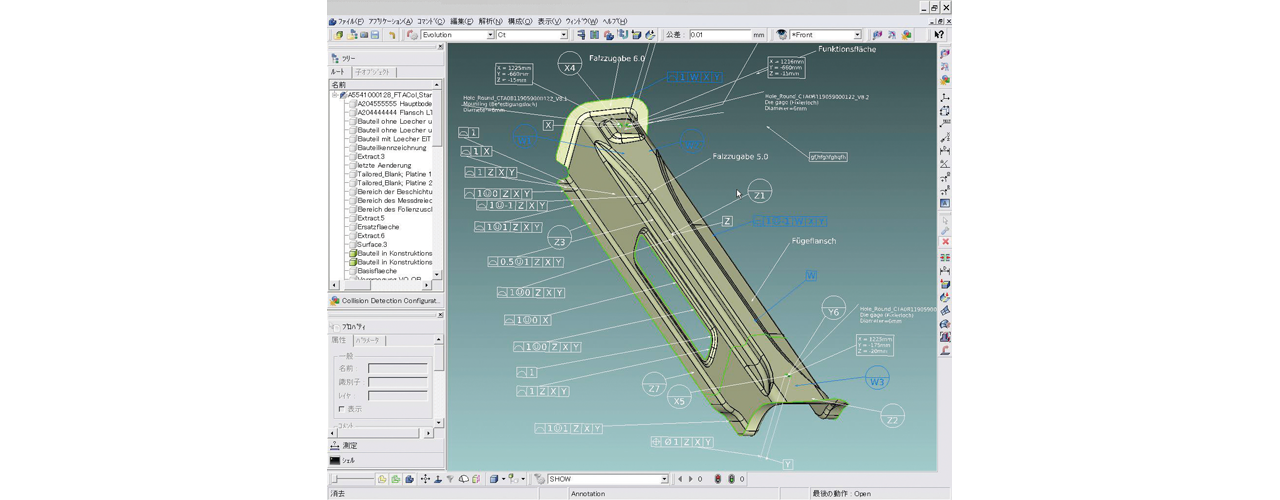Screen dimensions: 1280x500
Task: Open the ウィンドウ menu
Action: 581,21
